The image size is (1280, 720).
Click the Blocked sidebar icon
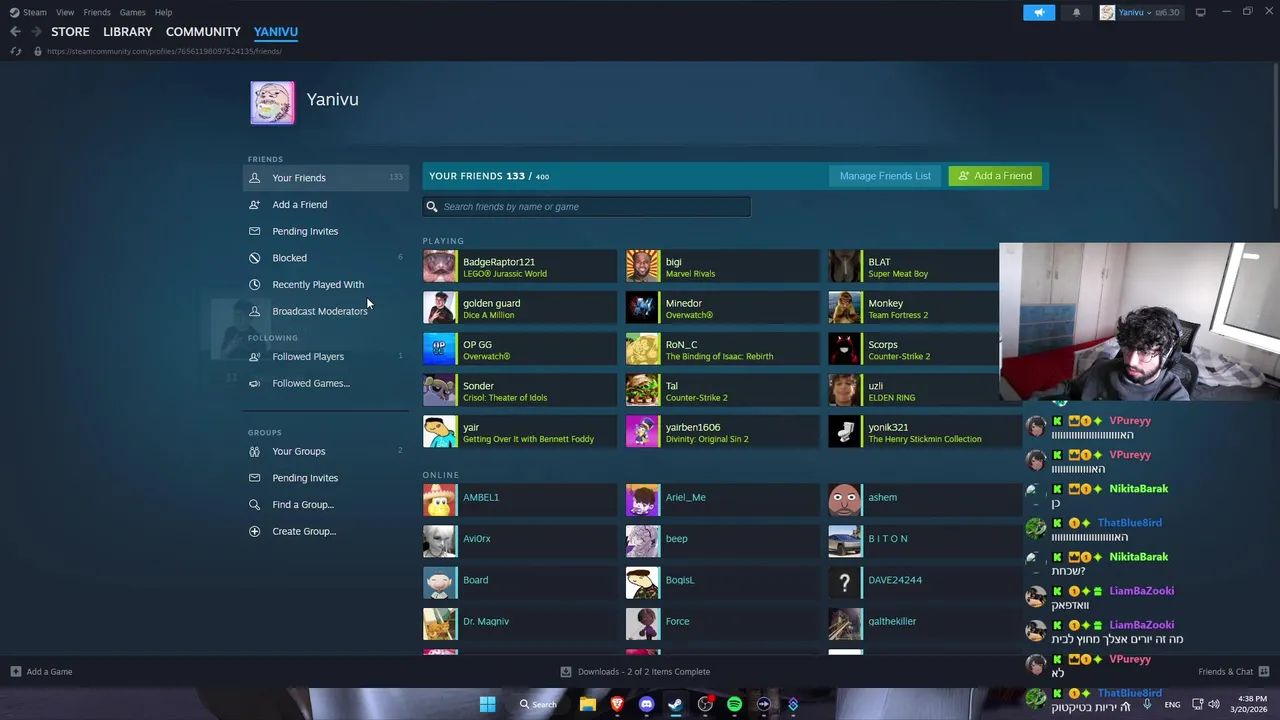coord(254,258)
